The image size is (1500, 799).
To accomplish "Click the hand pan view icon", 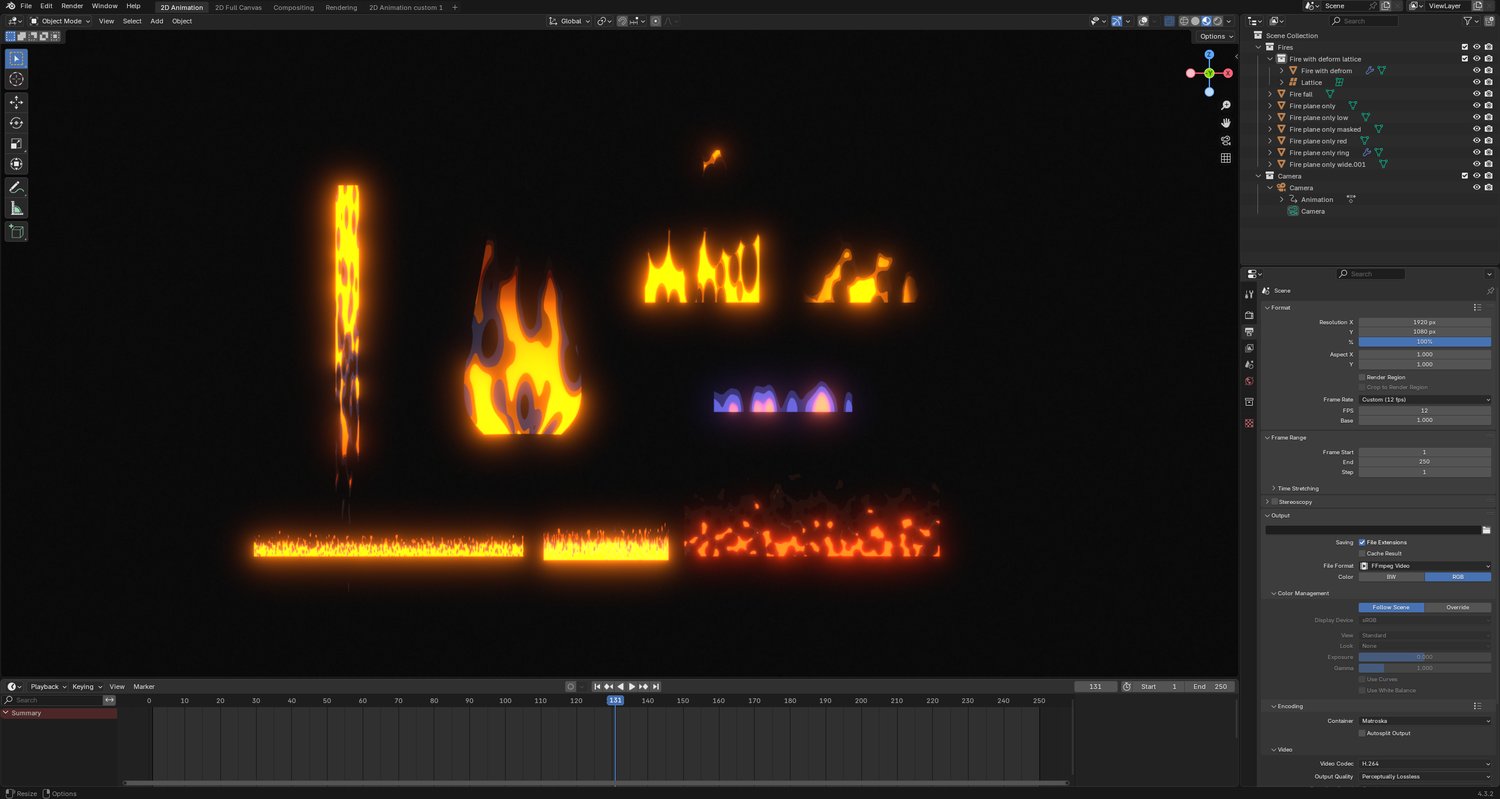I will pyautogui.click(x=1226, y=123).
